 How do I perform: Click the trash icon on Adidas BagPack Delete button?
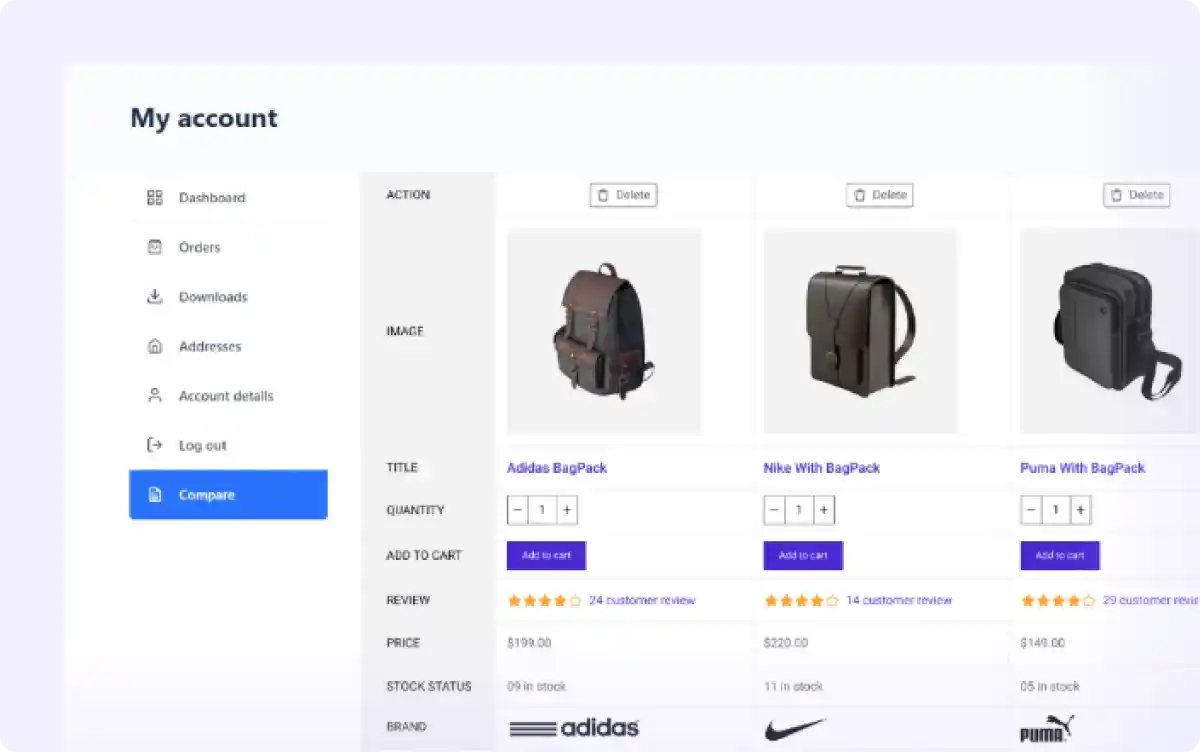604,195
